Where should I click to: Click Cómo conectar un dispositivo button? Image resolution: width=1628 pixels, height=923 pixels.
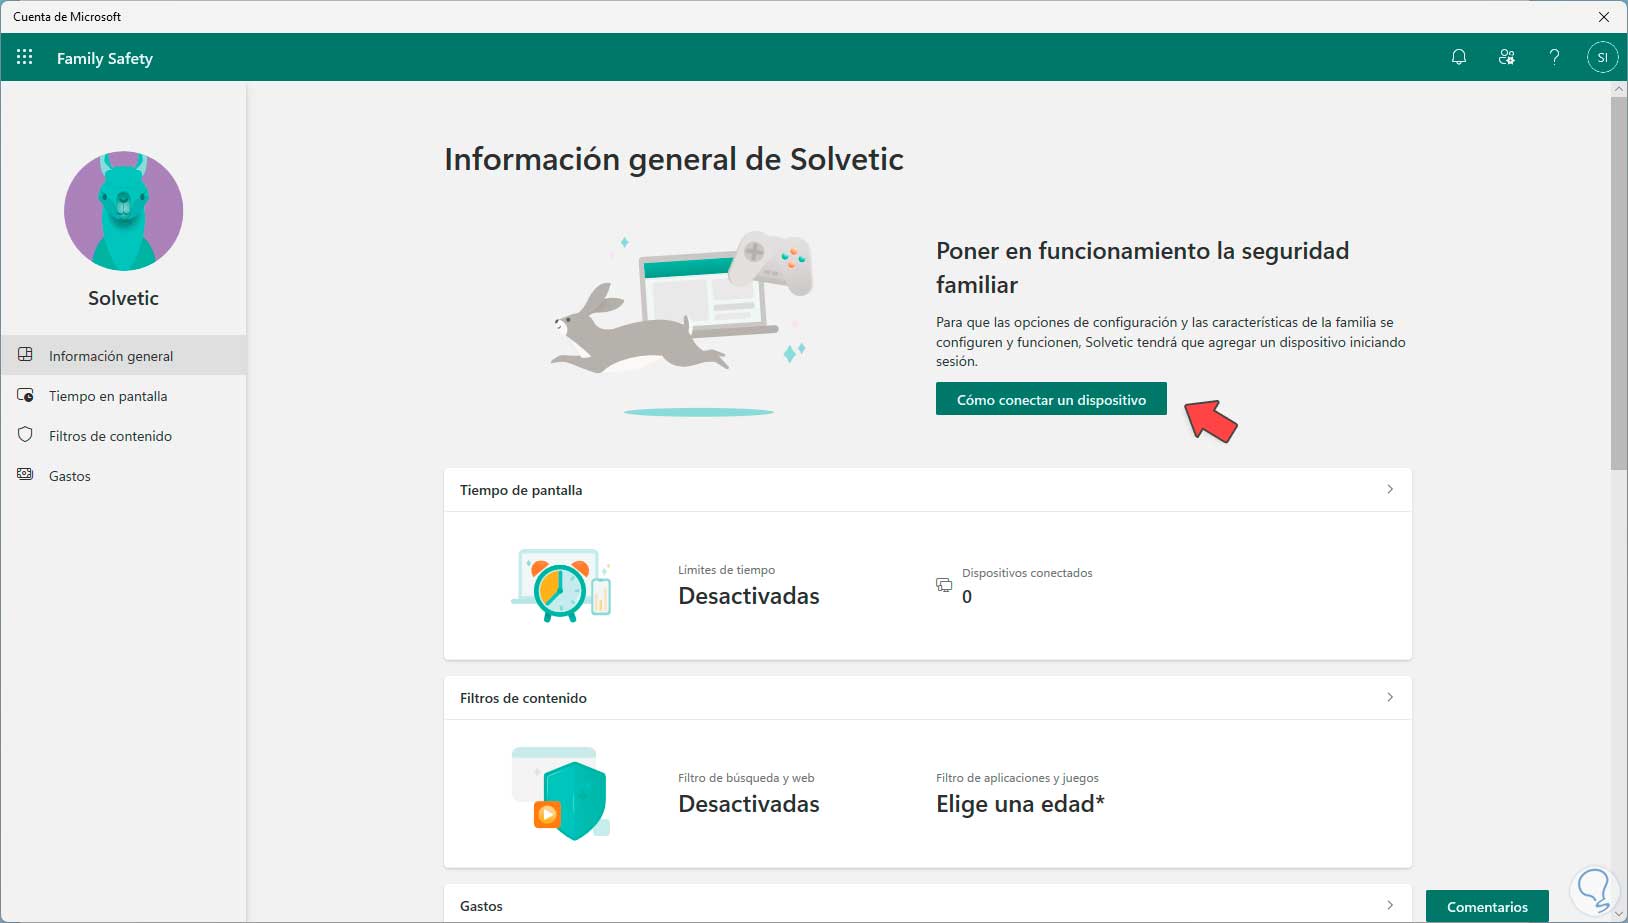click(x=1051, y=399)
